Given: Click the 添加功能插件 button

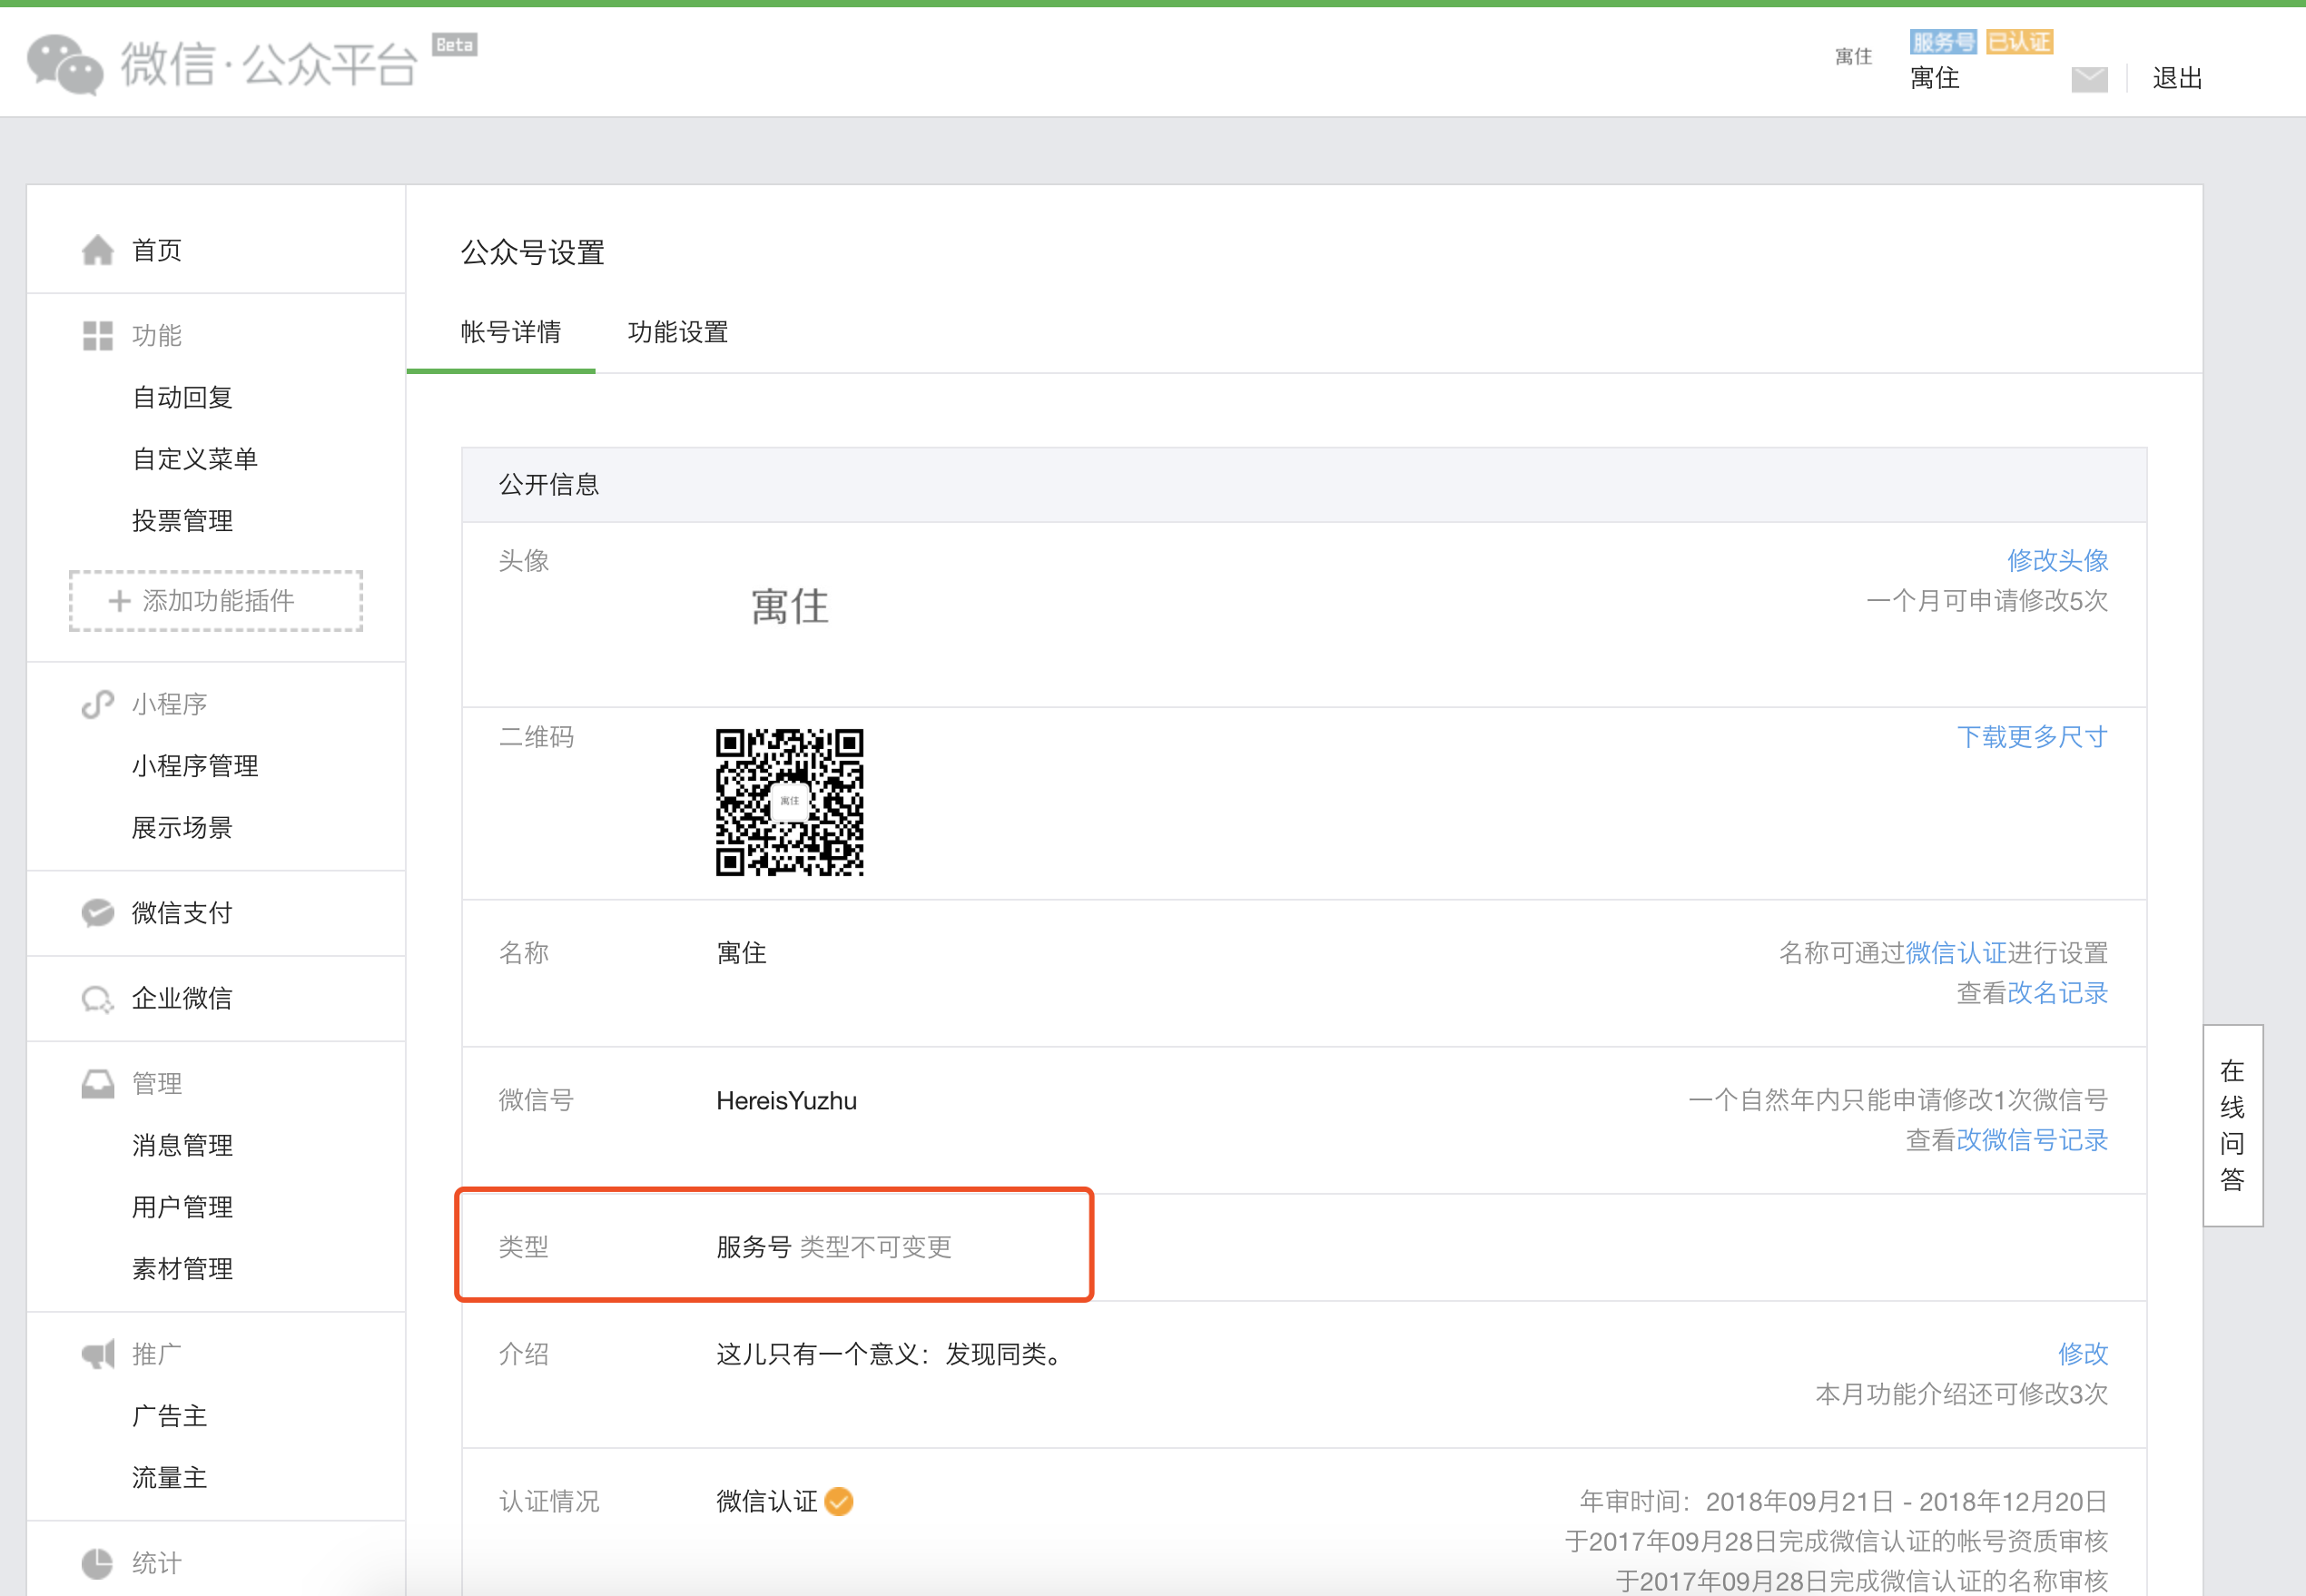Looking at the screenshot, I should tap(215, 601).
